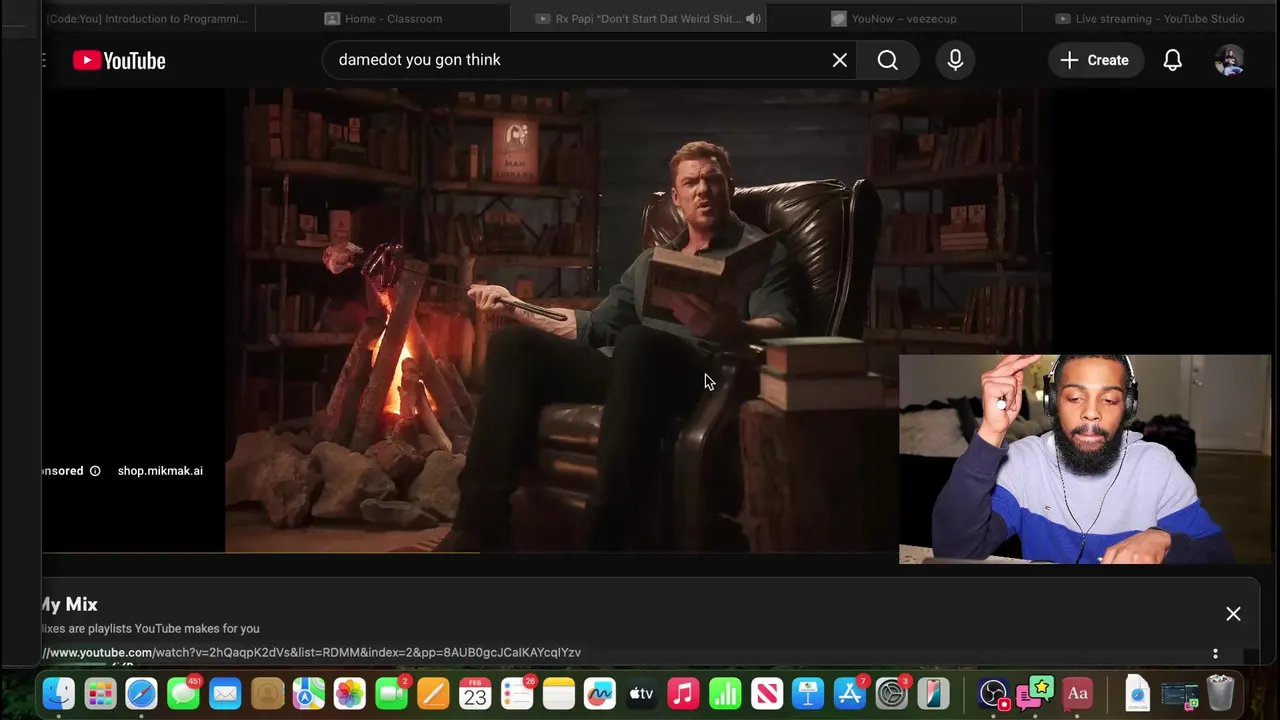
Task: Open YouTube notifications bell
Action: tap(1173, 60)
